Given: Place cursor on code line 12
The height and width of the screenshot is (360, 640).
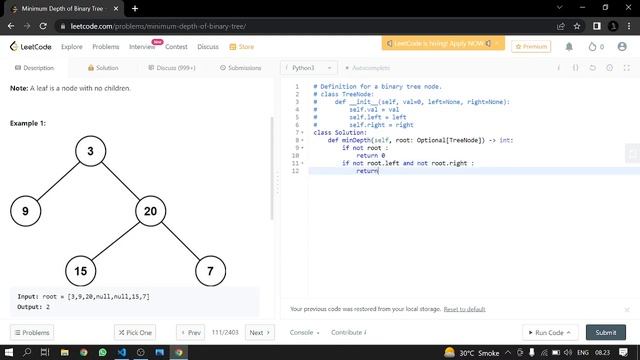Looking at the screenshot, I should (x=473, y=171).
